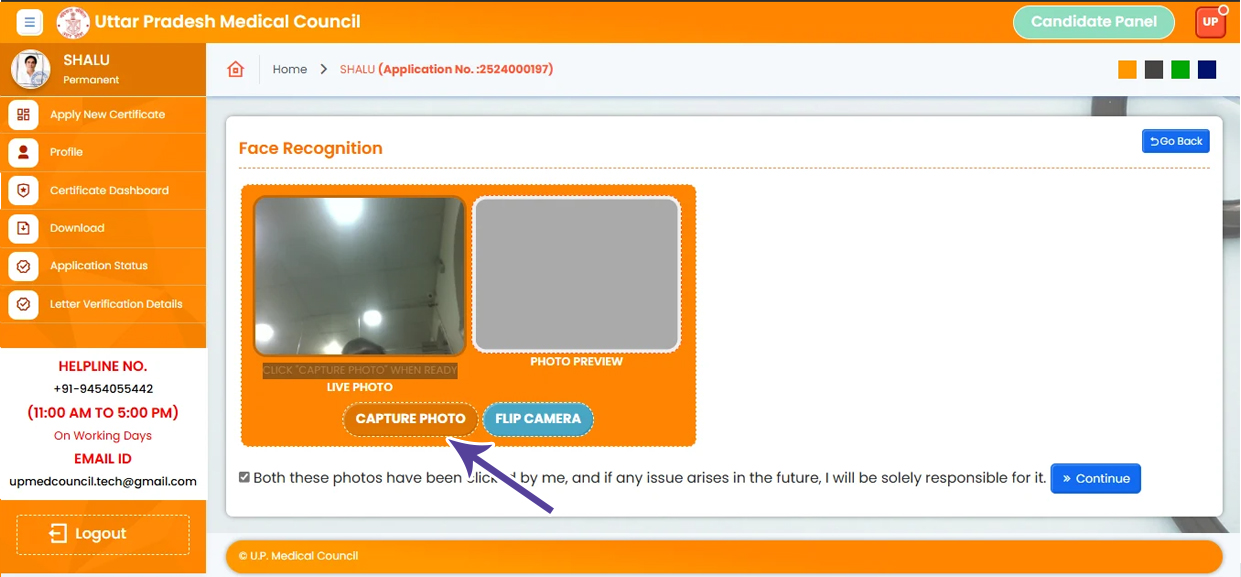This screenshot has height=577, width=1241.
Task: Click the Medical Council logo emblem
Action: [73, 22]
